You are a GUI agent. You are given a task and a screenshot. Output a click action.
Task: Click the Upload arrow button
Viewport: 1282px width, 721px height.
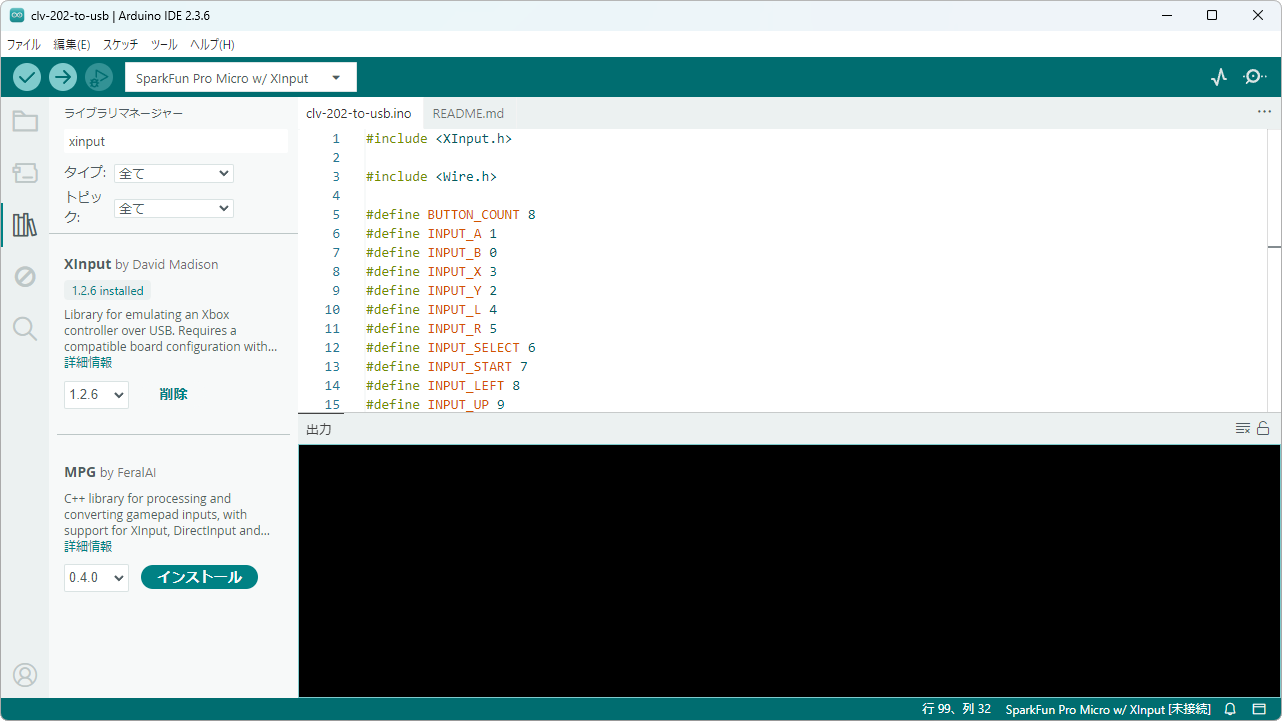click(63, 77)
